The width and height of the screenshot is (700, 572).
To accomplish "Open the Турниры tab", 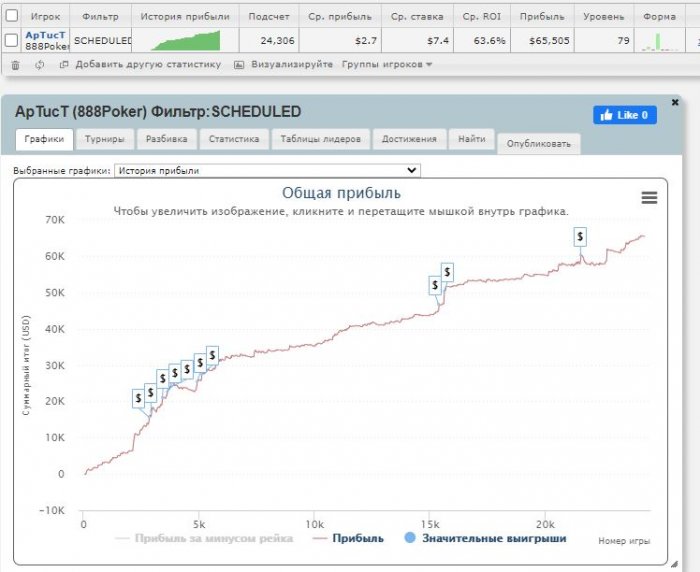I will [x=104, y=139].
